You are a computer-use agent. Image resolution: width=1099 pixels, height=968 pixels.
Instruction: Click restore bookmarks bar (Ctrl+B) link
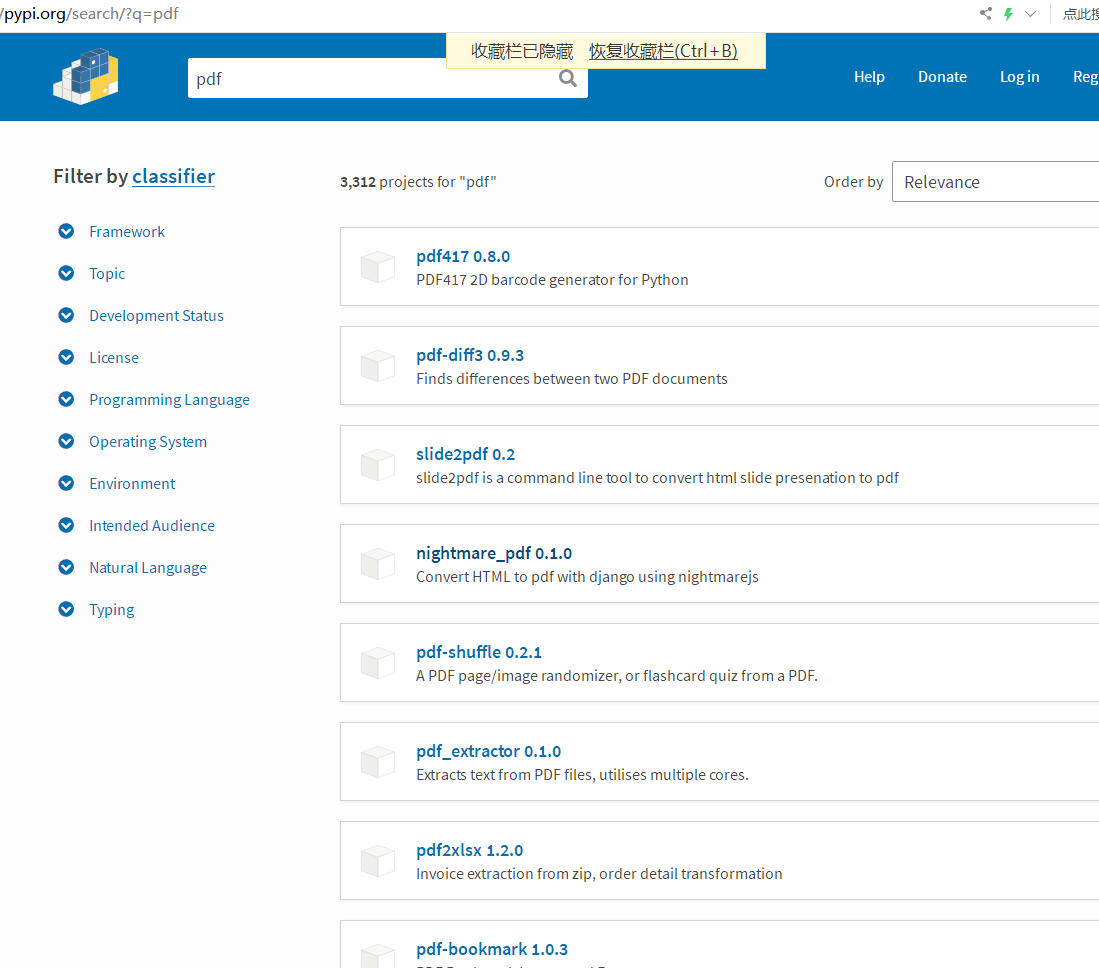pos(663,51)
